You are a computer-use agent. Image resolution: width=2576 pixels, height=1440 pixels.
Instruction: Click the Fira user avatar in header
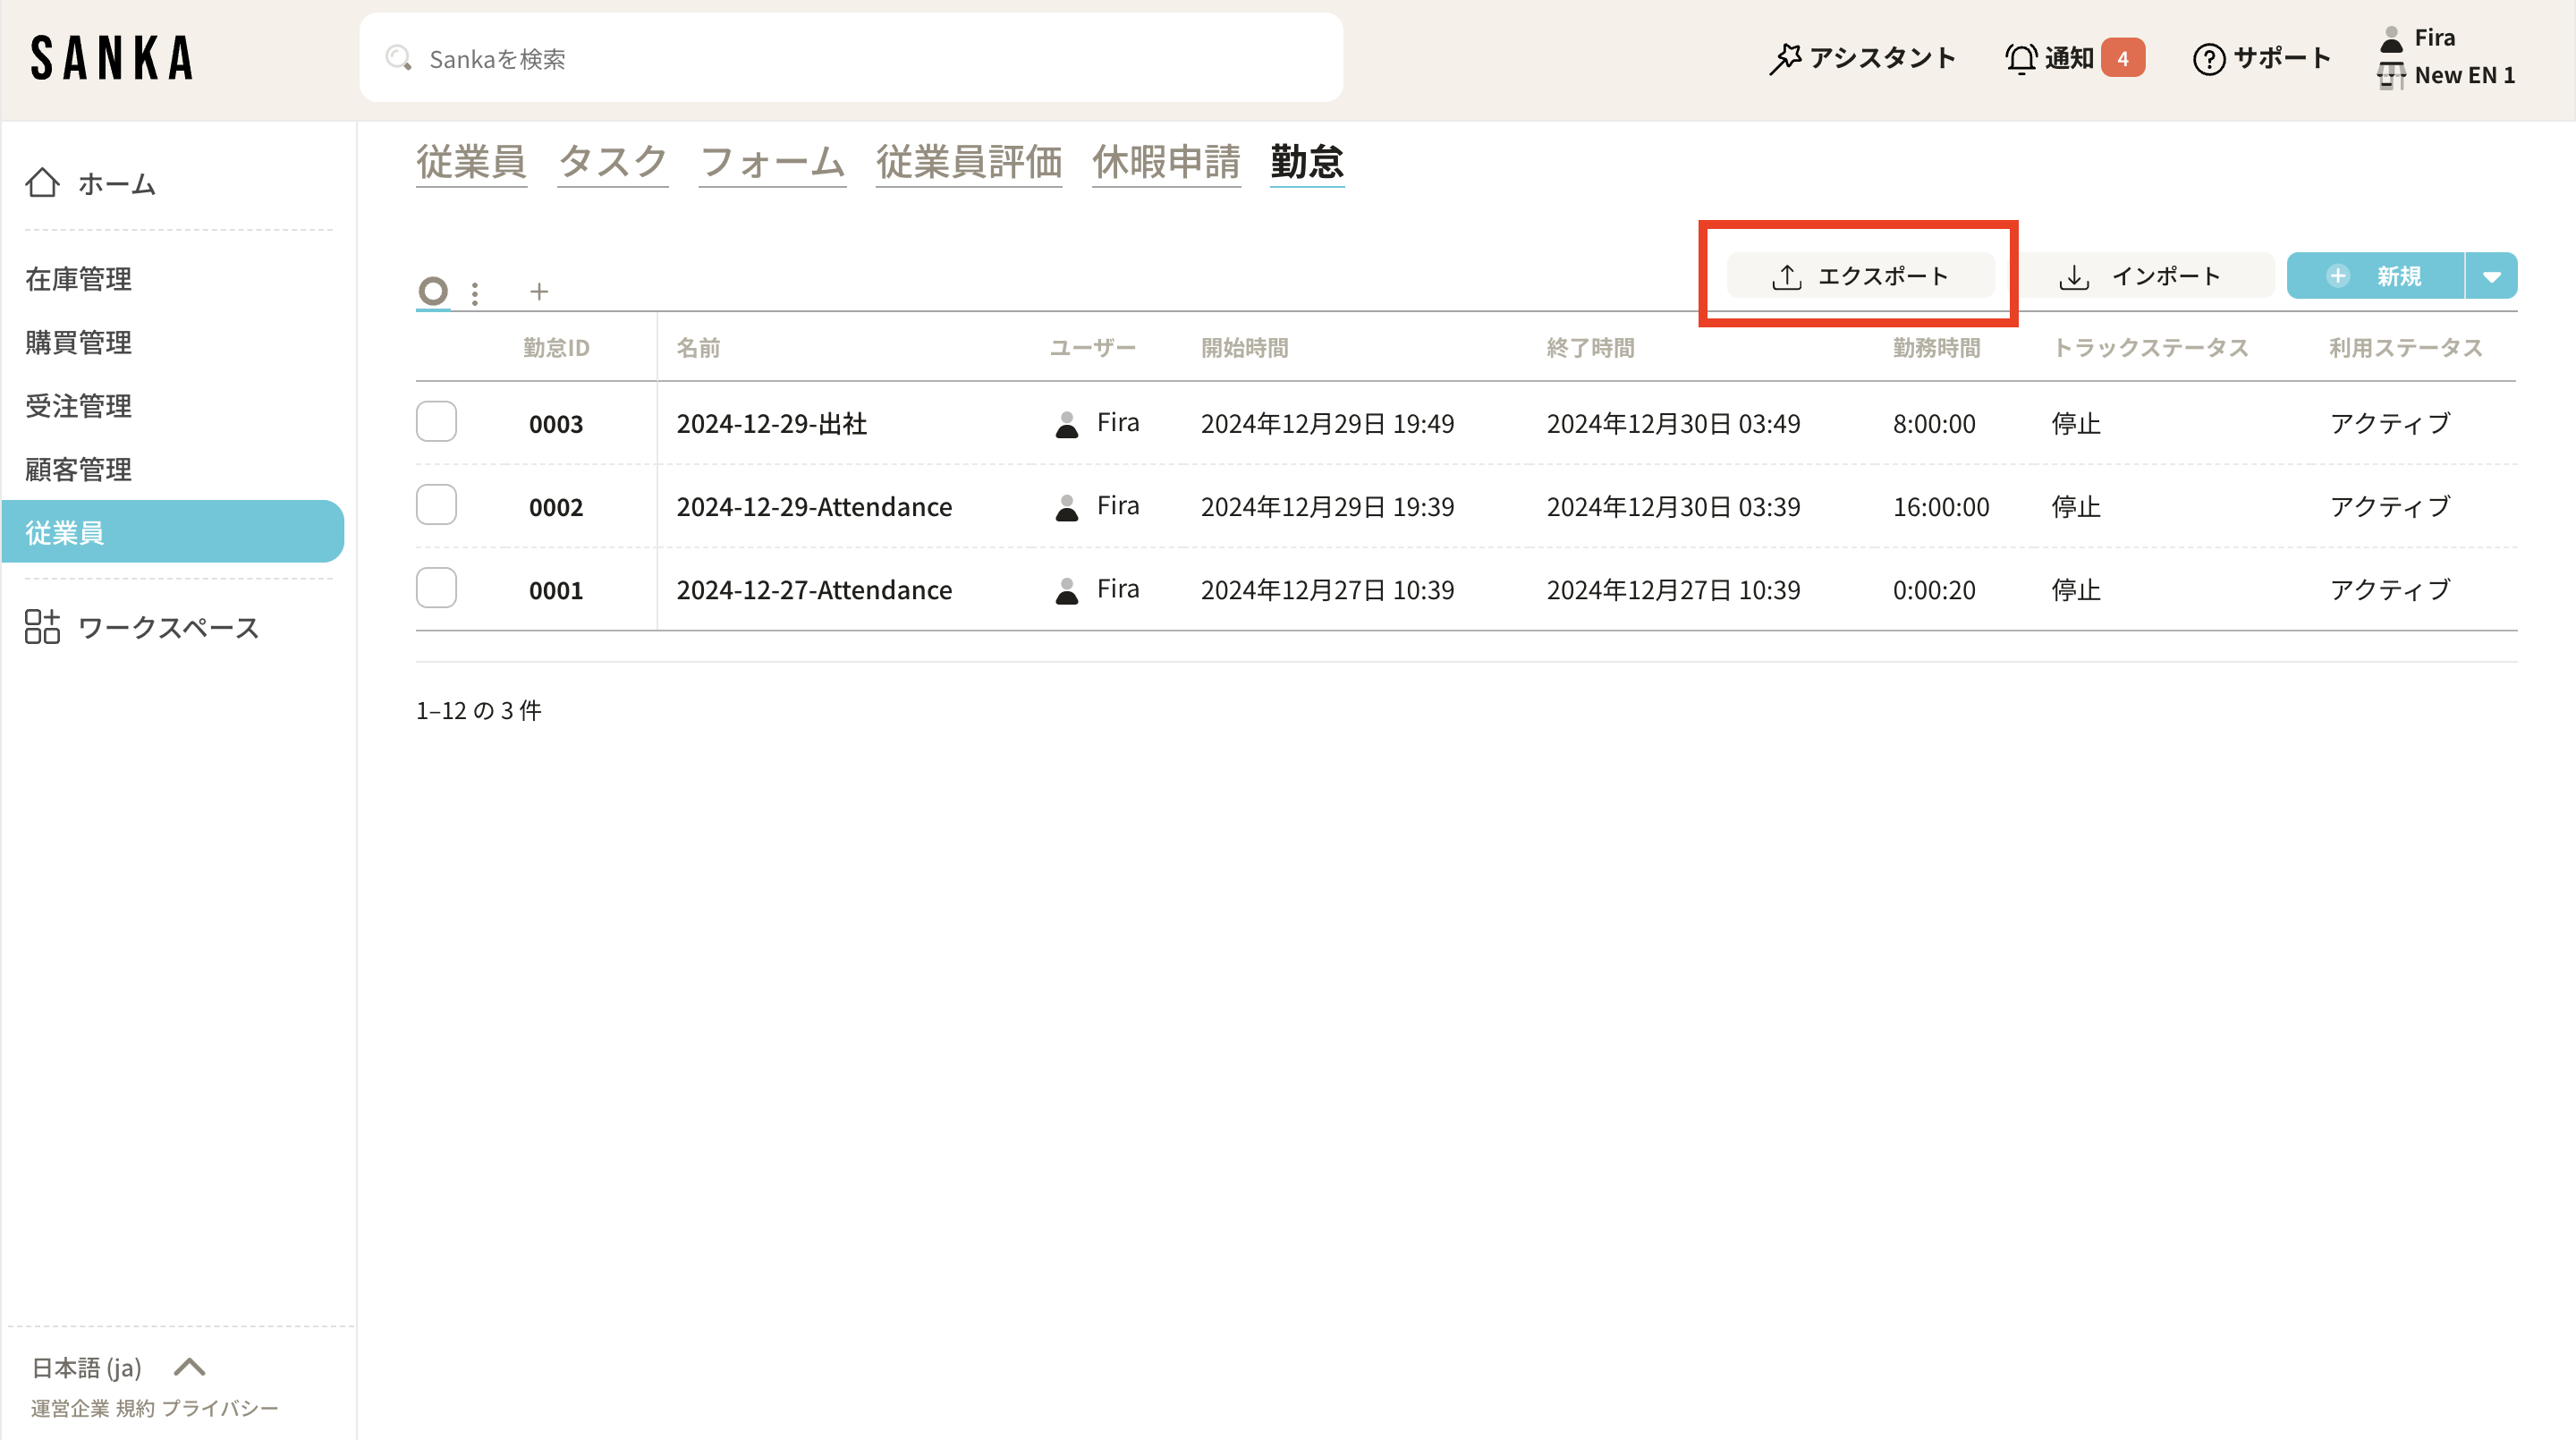point(2391,39)
